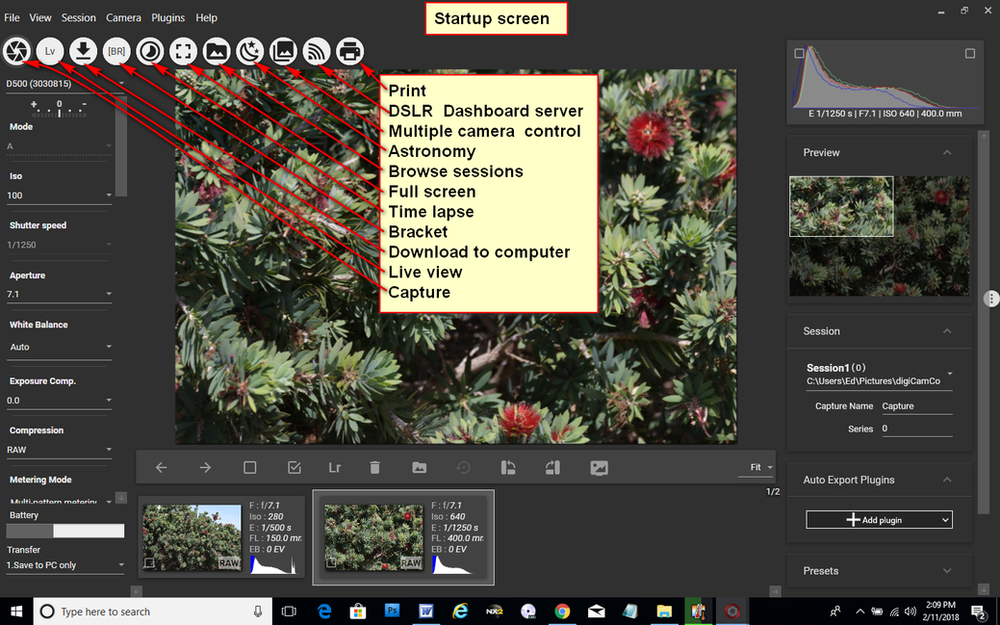Screen dimensions: 1000x625
Task: Select the Capture tool icon
Action: click(16, 51)
